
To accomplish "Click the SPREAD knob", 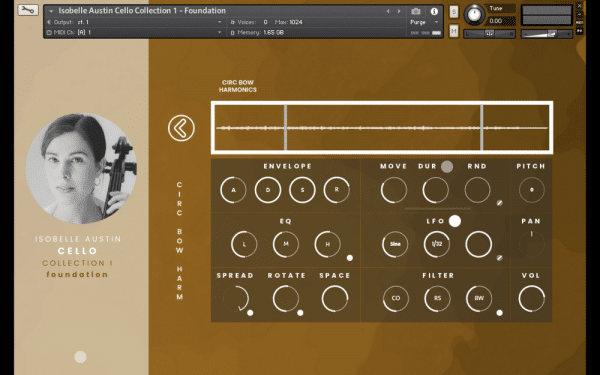I will 236,298.
